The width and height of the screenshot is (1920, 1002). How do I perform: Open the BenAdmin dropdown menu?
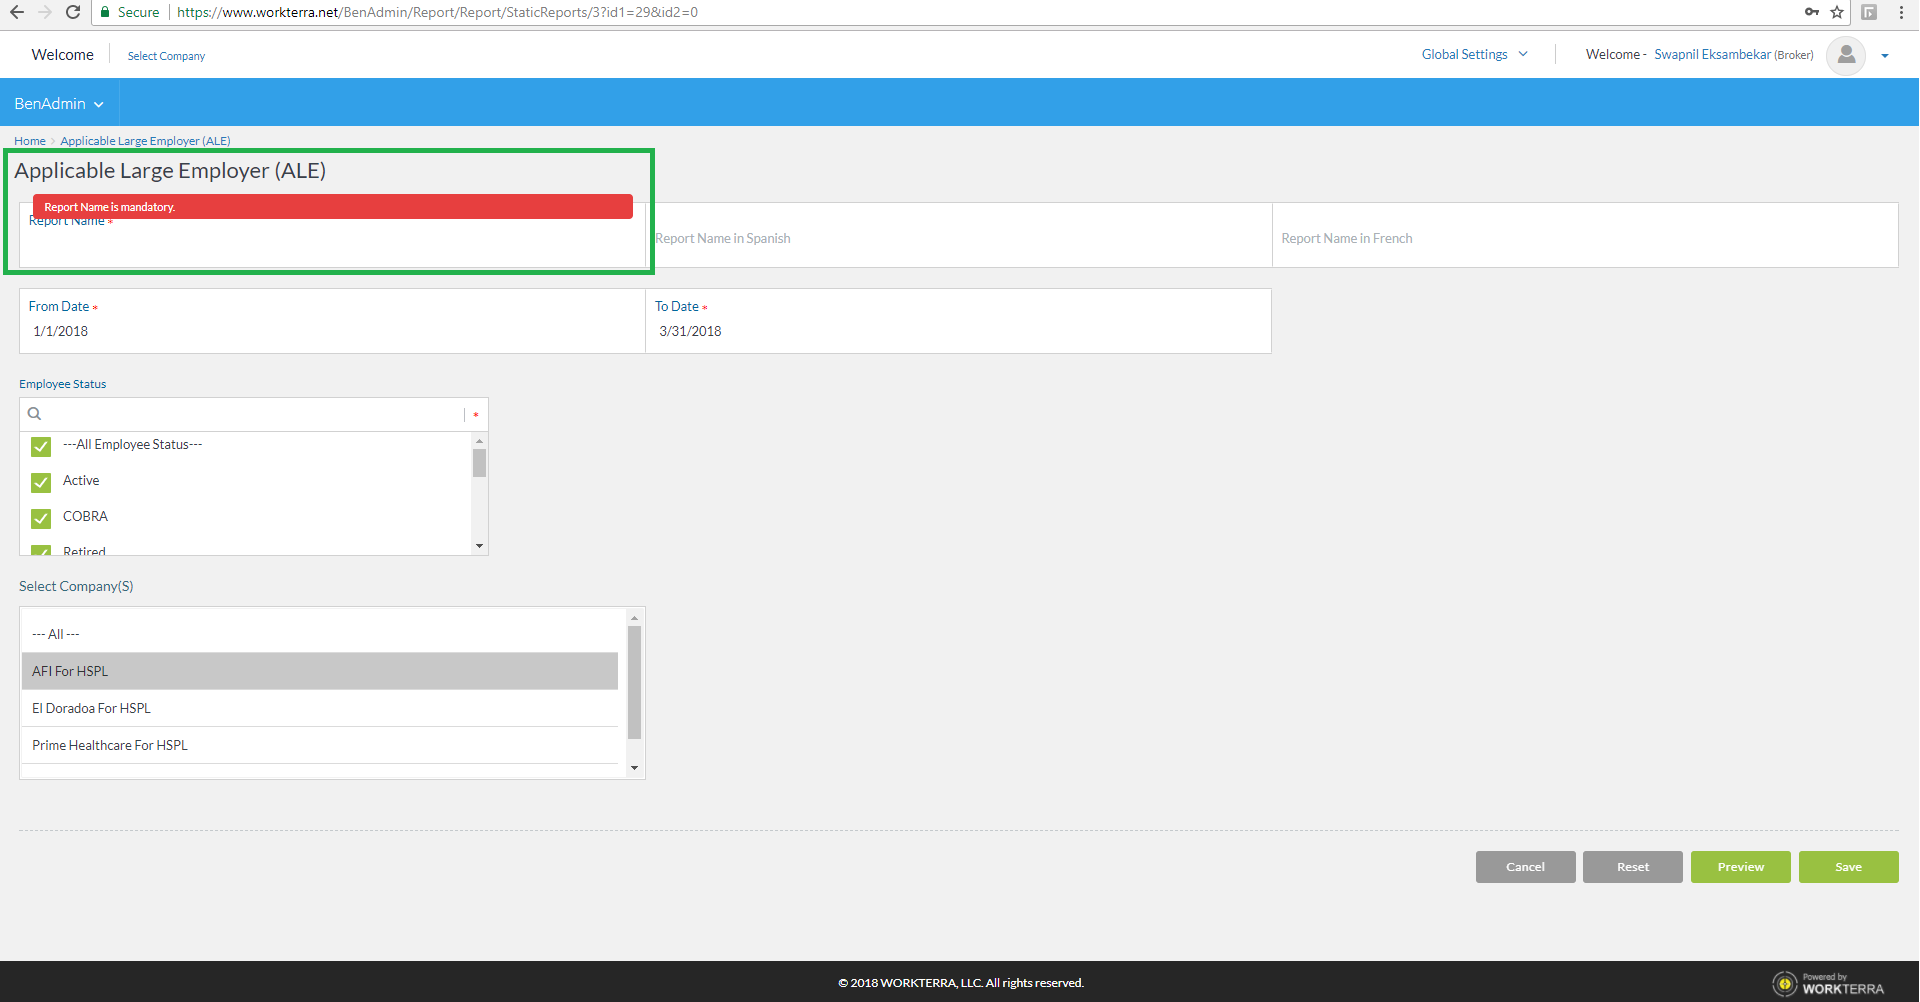click(58, 104)
